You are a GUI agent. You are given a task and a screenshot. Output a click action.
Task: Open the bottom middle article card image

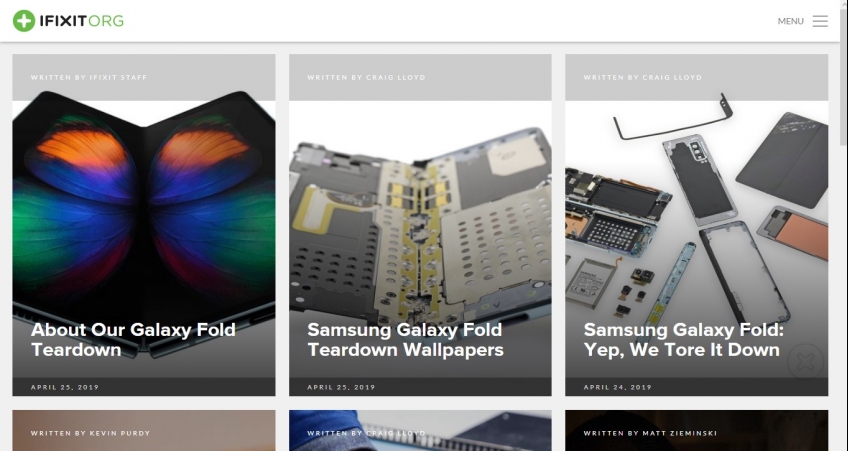420,430
